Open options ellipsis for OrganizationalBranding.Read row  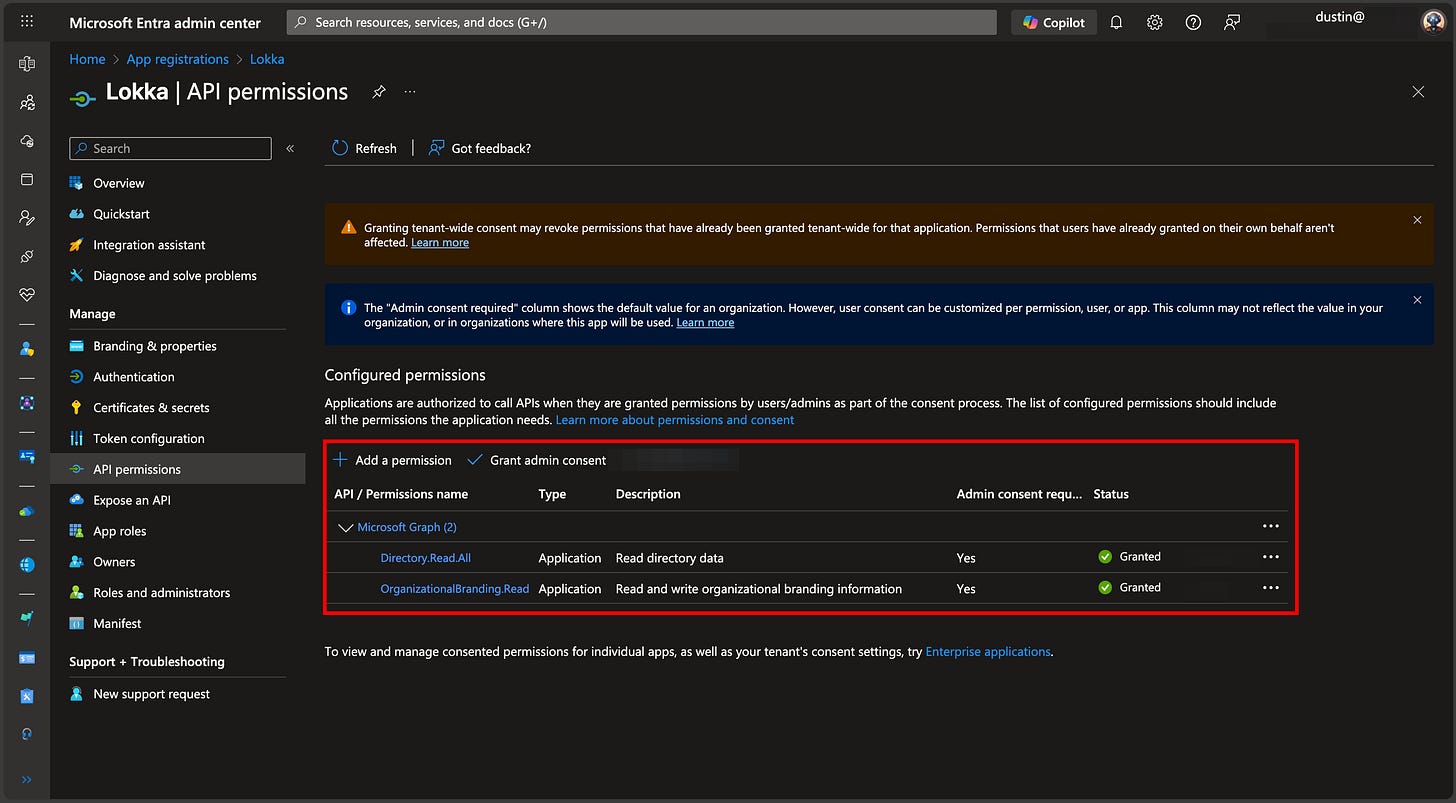[1271, 588]
